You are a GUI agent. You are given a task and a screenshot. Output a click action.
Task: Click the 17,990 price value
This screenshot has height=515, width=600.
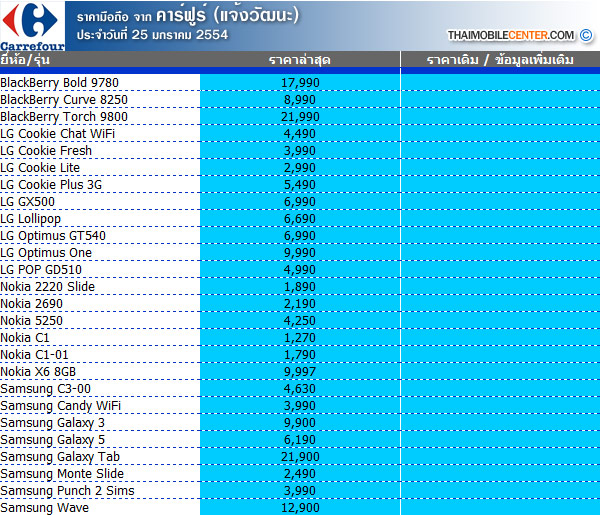point(300,83)
